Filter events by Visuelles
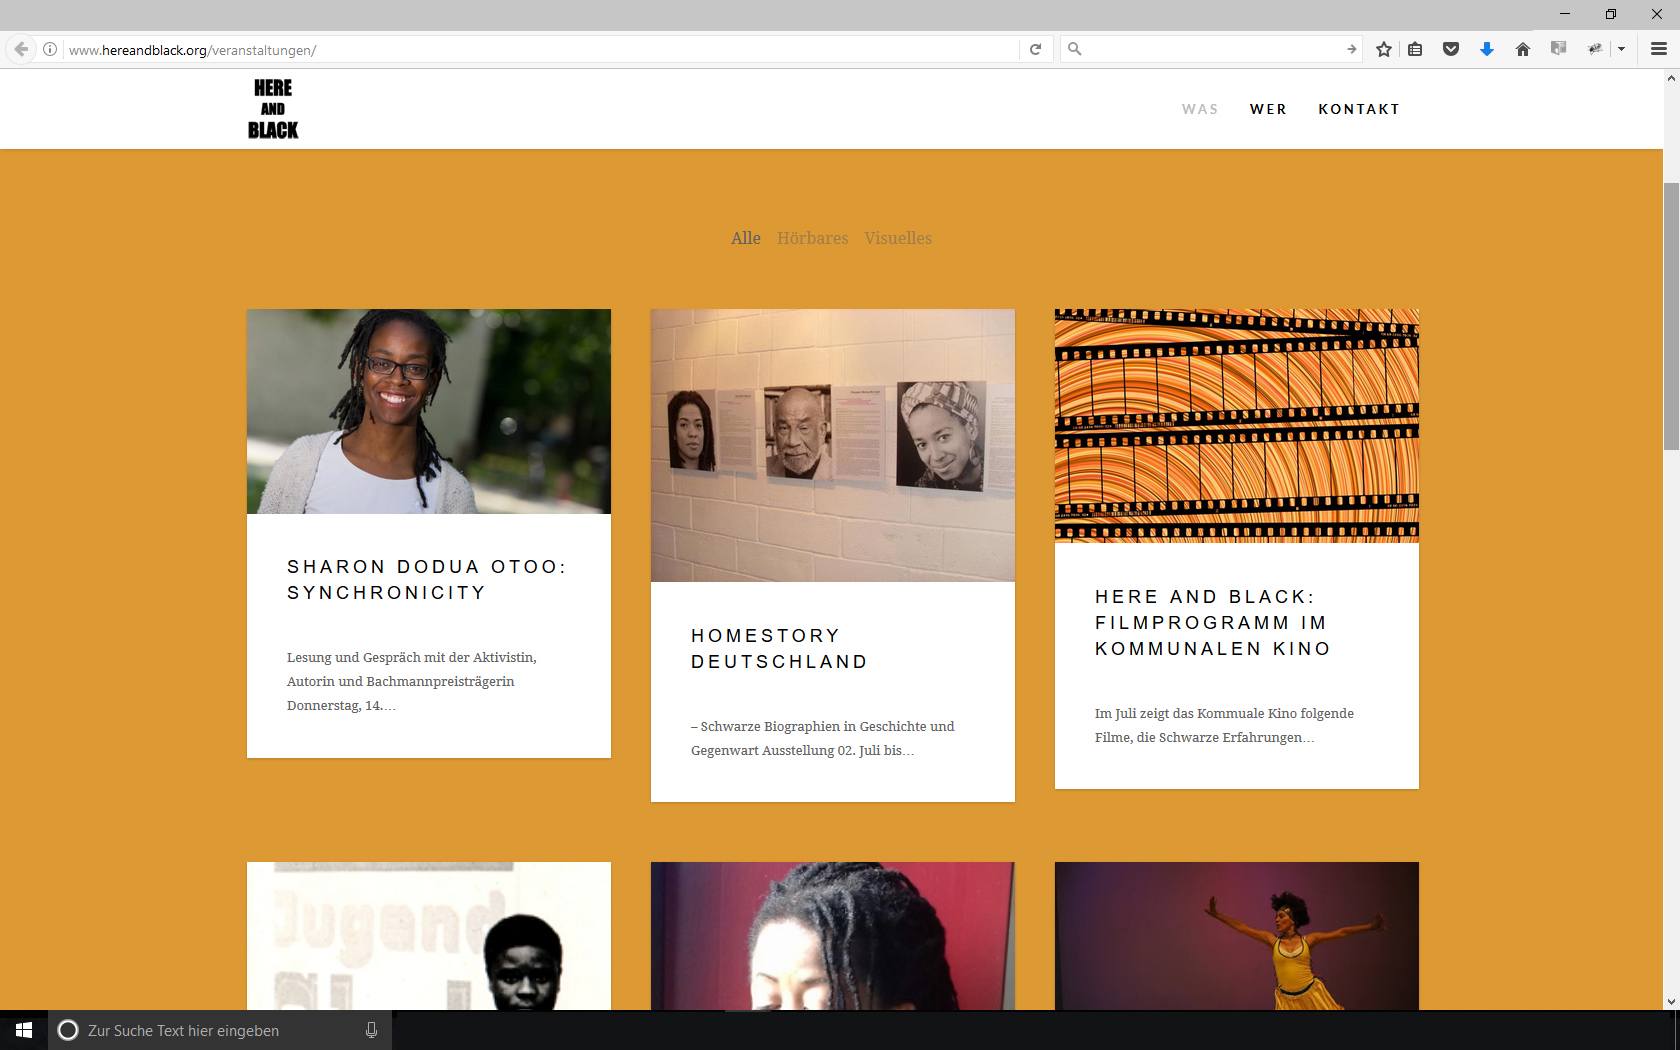The image size is (1680, 1050). (897, 238)
